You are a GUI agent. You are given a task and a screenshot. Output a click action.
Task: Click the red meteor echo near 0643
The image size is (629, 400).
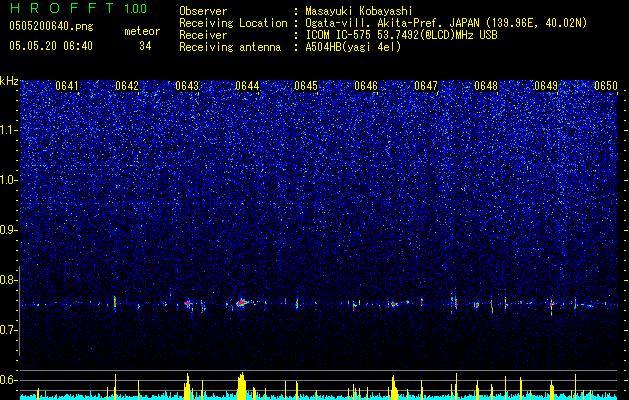pyautogui.click(x=187, y=304)
